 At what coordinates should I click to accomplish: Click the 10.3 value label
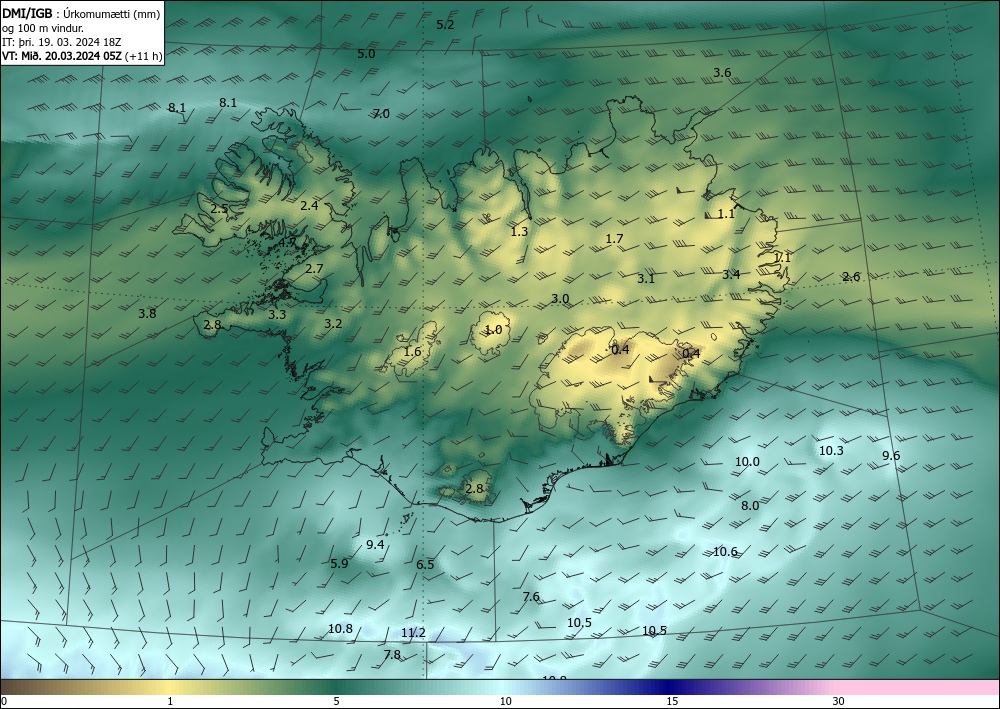tap(831, 451)
